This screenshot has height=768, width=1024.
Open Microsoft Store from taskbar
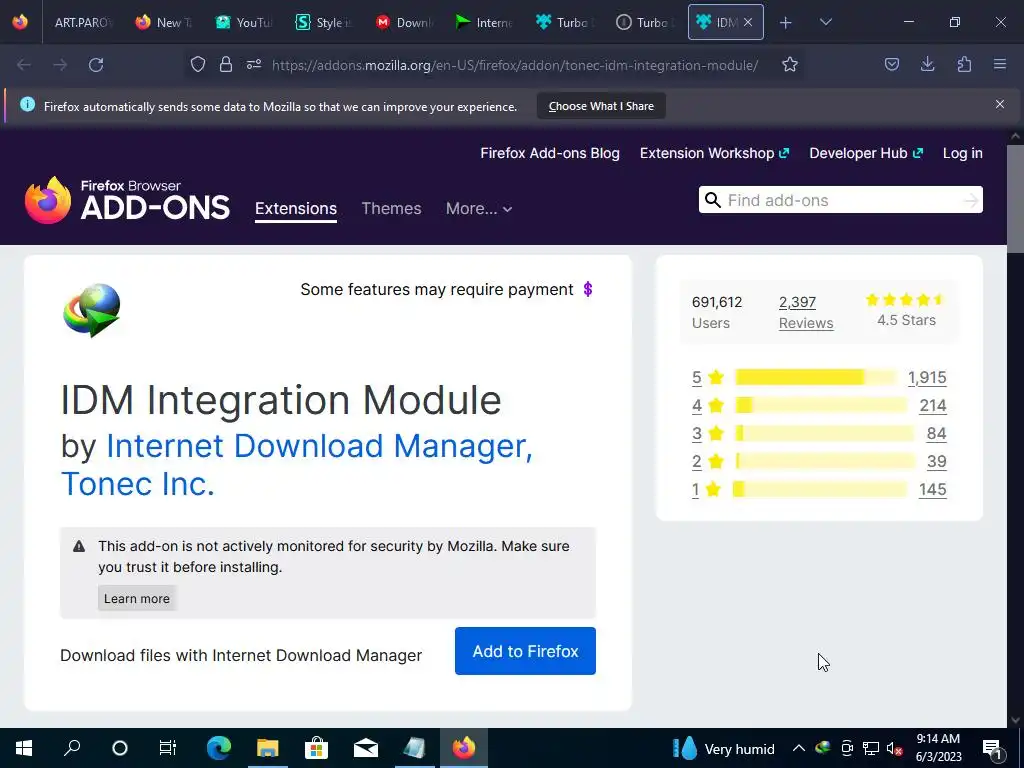point(316,748)
